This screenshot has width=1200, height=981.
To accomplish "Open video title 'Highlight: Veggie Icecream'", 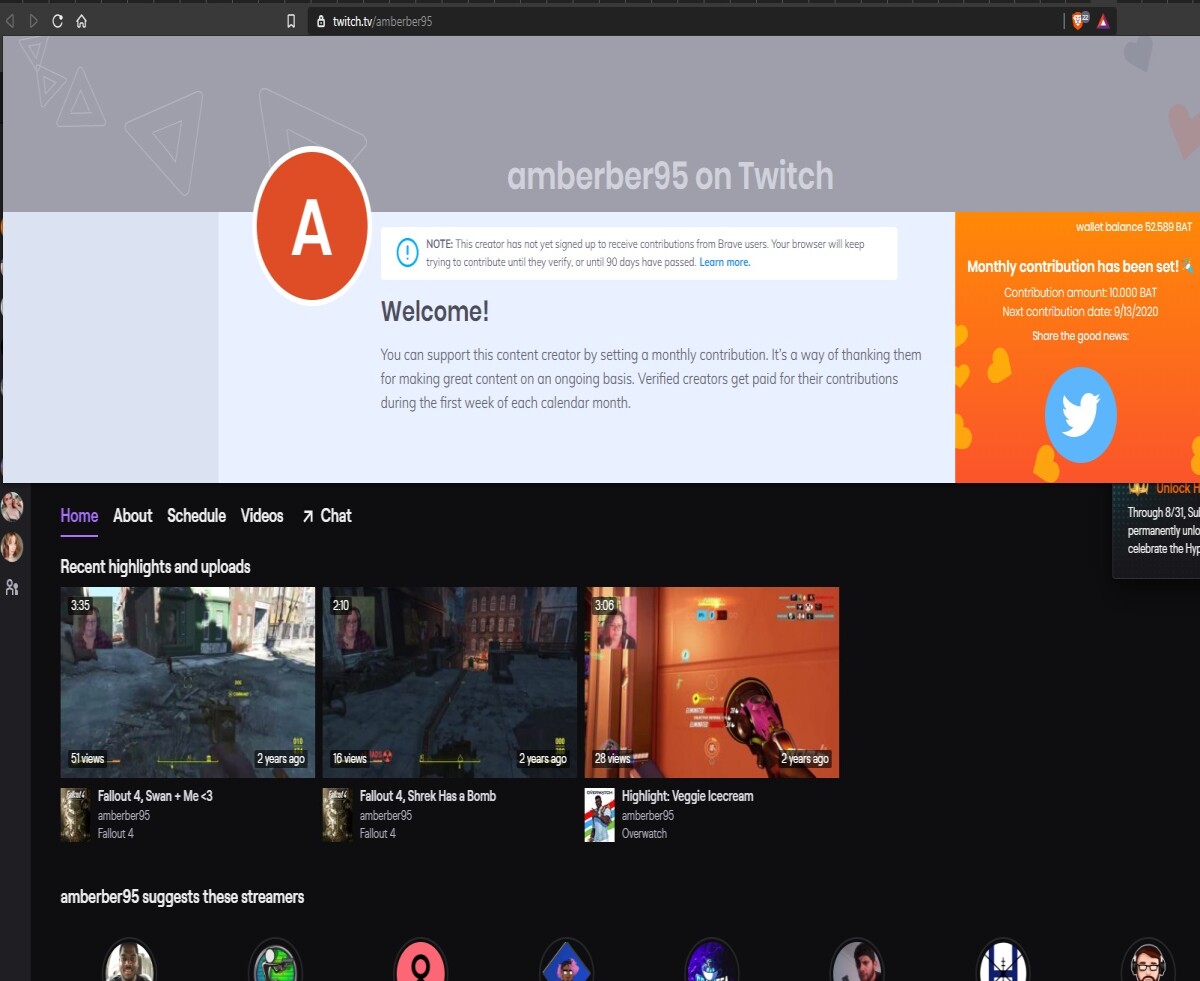I will click(x=688, y=796).
